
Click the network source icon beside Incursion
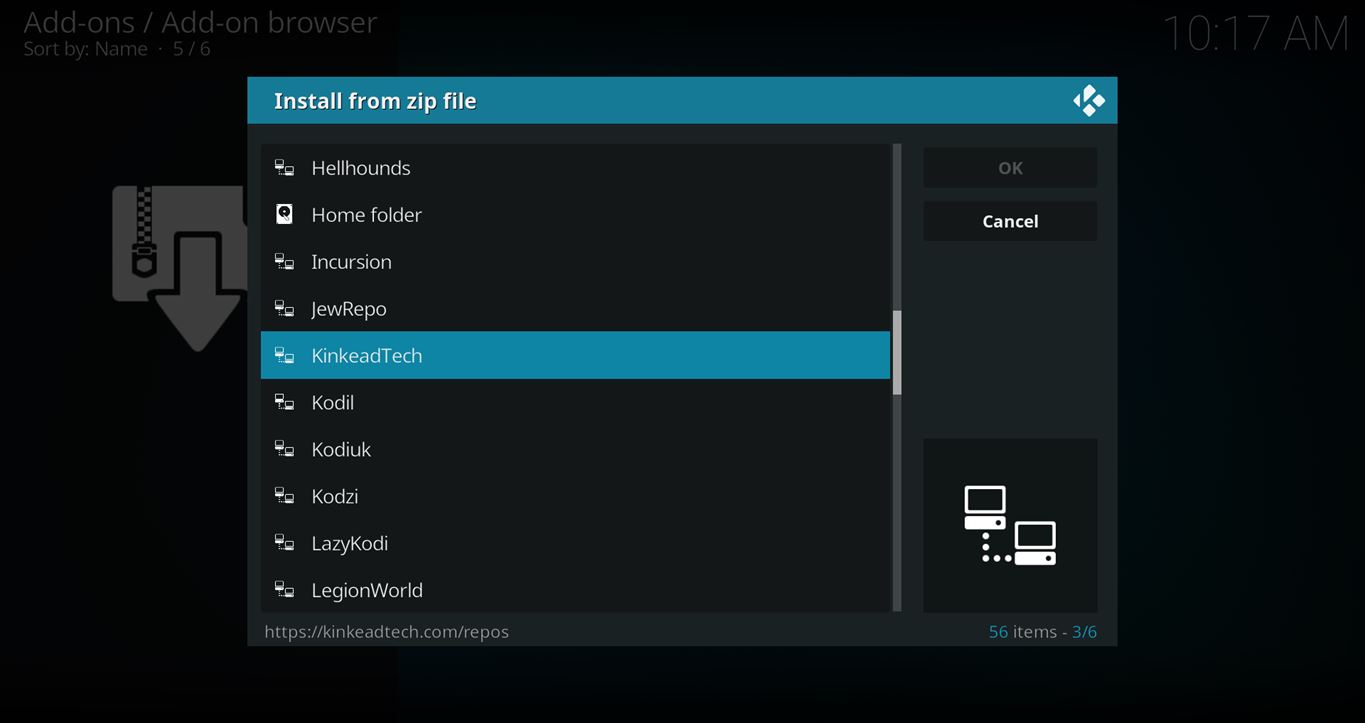click(x=285, y=262)
